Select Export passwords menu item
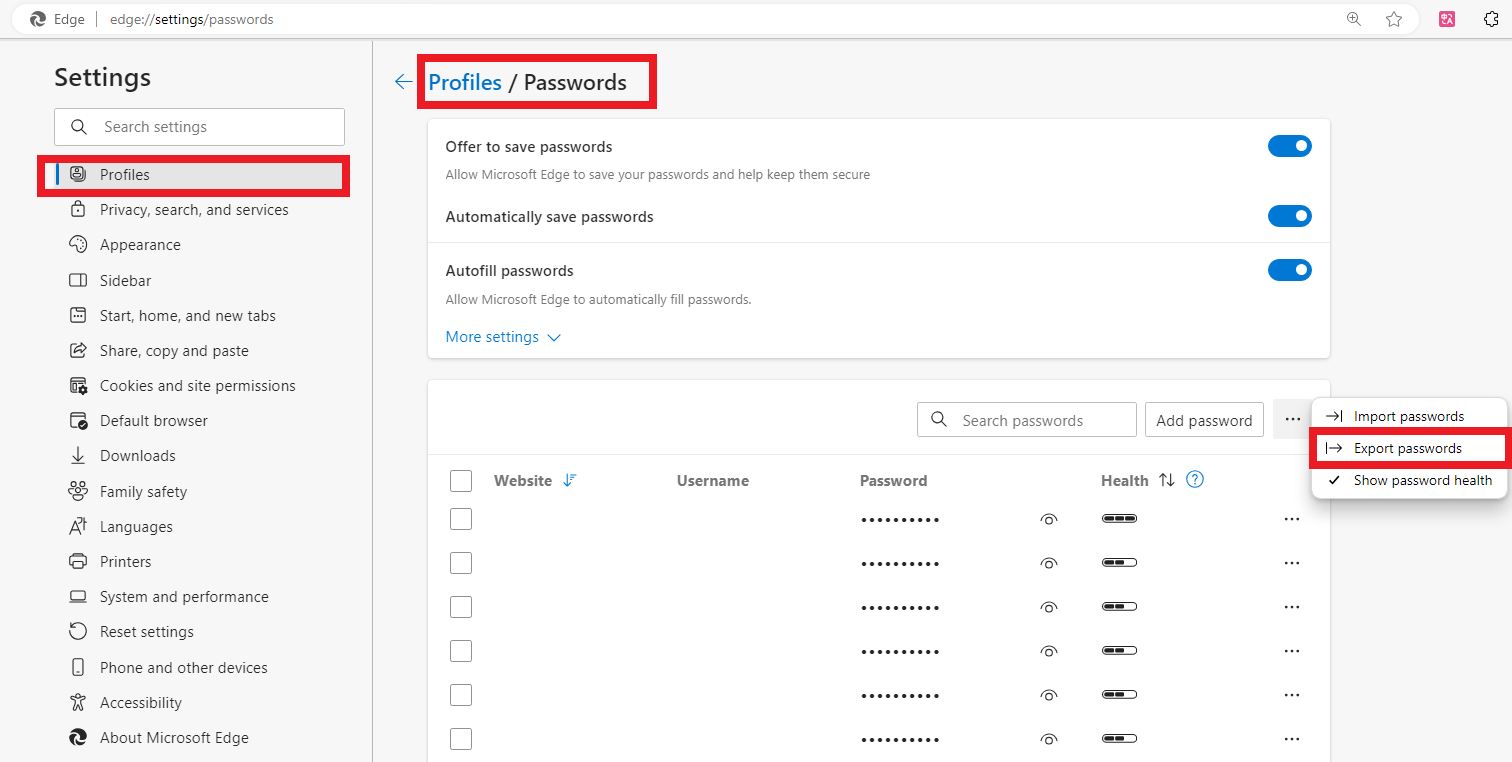1512x762 pixels. [x=1408, y=448]
